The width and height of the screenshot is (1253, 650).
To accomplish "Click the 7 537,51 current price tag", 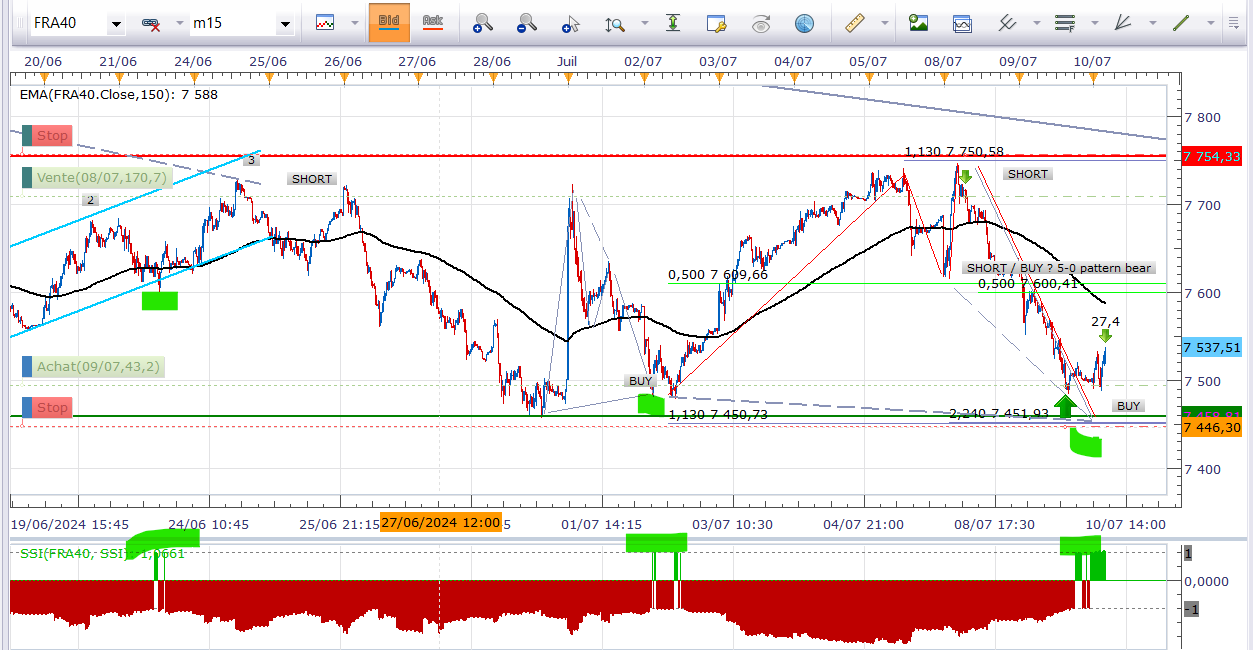I will (x=1211, y=347).
